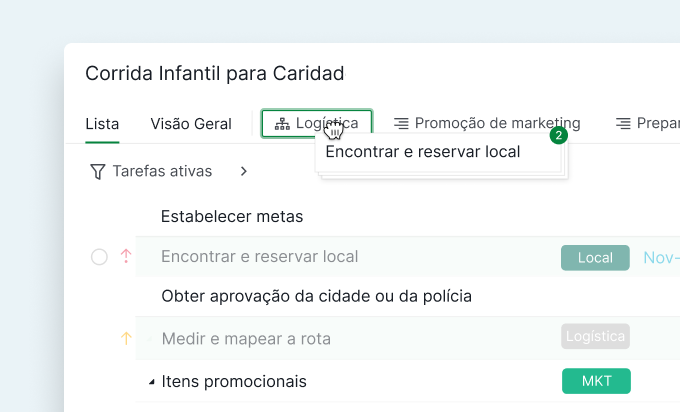Open the Visão Geral tab
The height and width of the screenshot is (412, 680).
[191, 124]
